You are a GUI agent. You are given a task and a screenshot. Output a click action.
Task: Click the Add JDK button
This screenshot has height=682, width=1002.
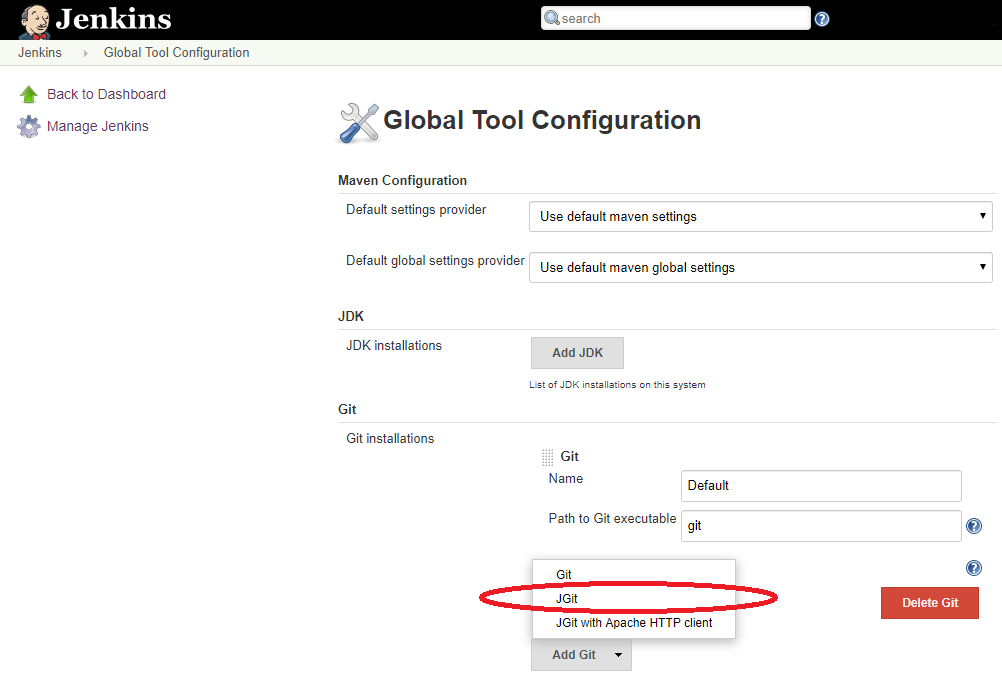tap(577, 353)
